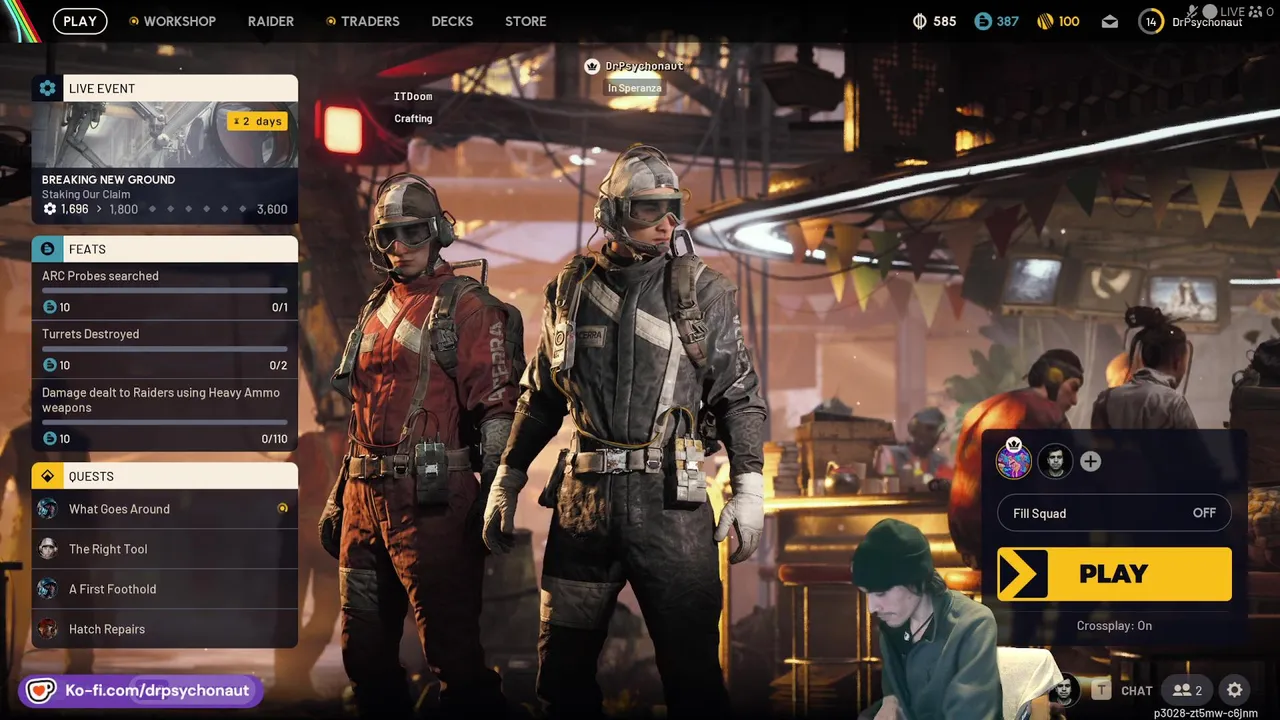Click A First Foothold quest giver portrait
Viewport: 1280px width, 720px height.
pyautogui.click(x=48, y=589)
